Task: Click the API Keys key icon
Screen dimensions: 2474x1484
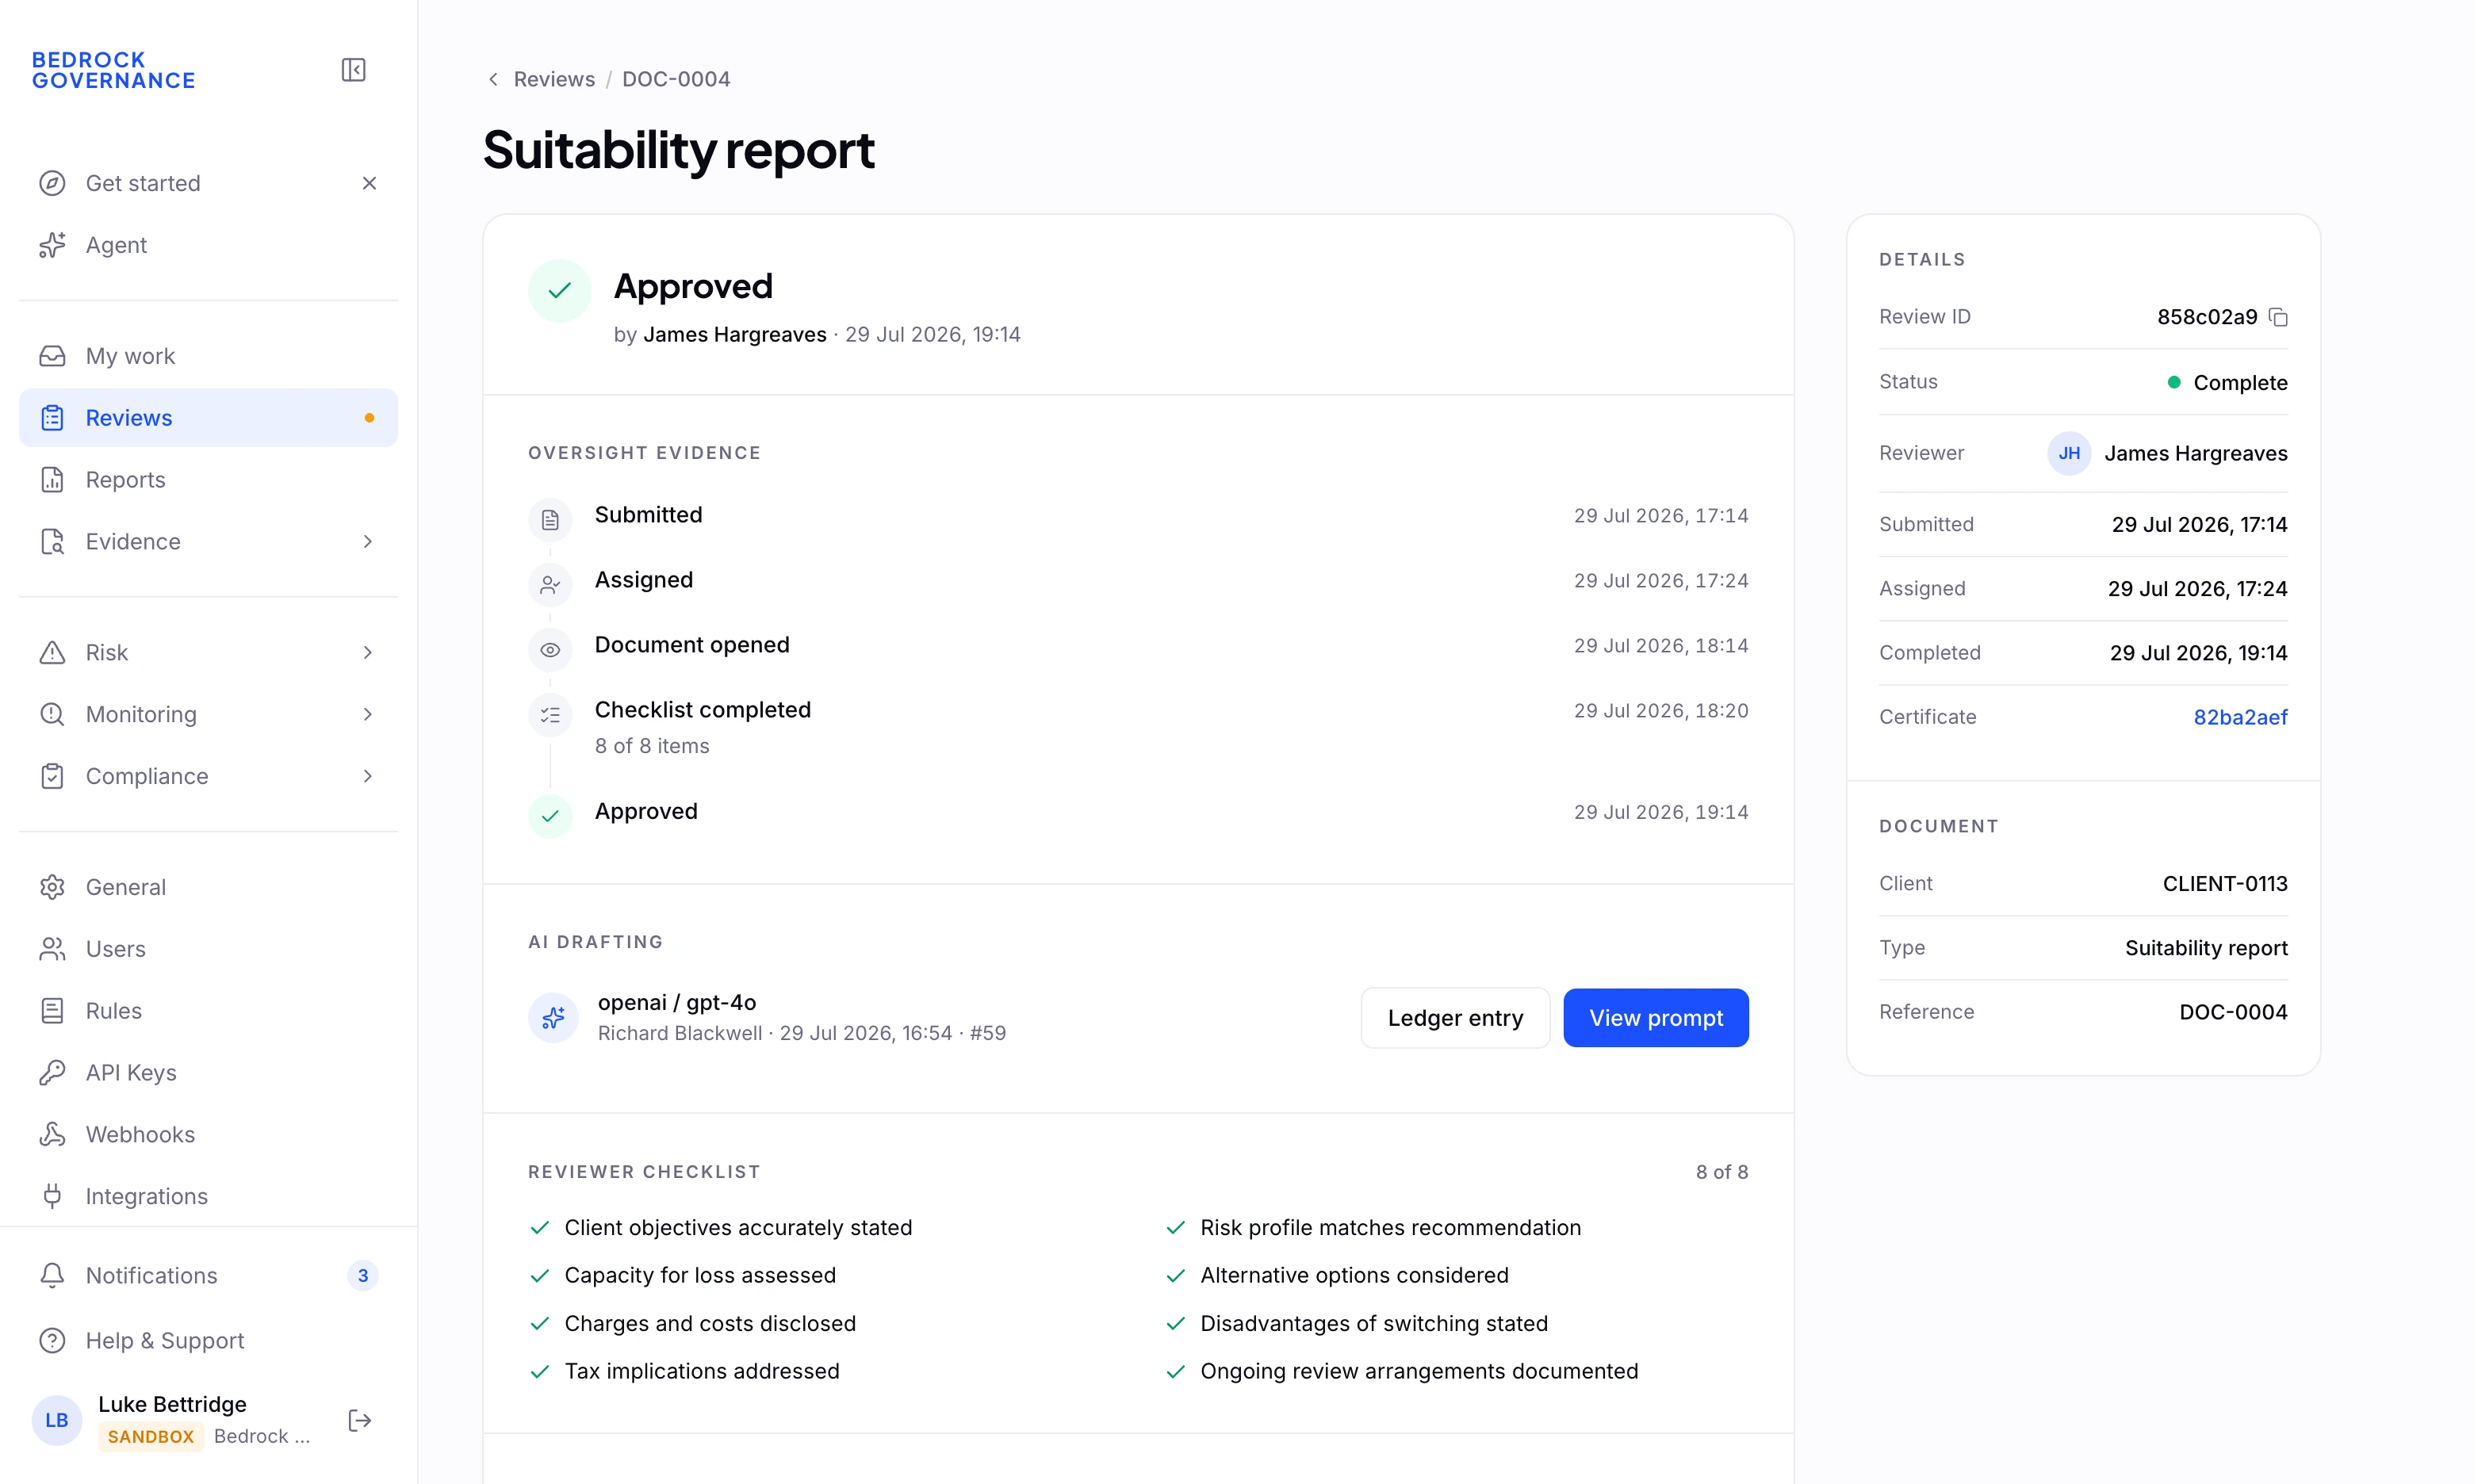Action: tap(52, 1073)
